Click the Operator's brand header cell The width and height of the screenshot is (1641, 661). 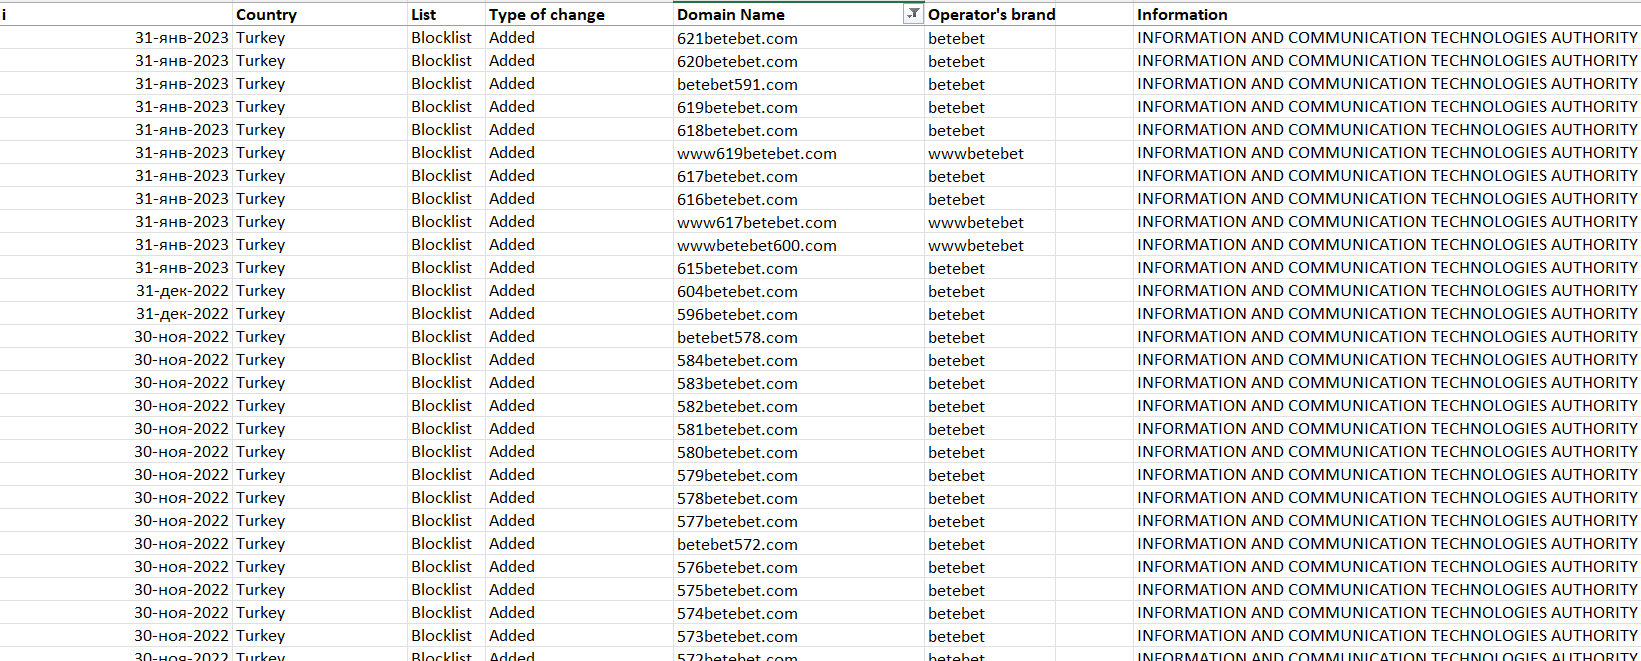991,15
